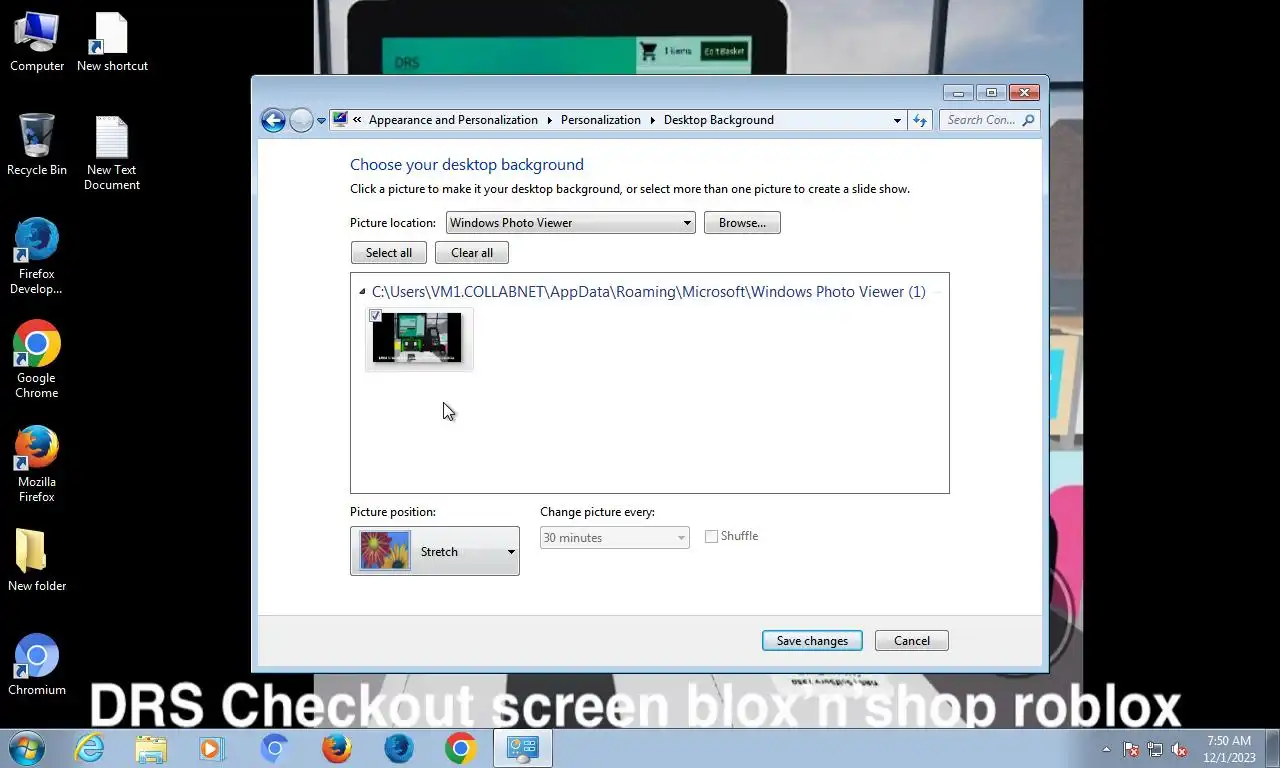Click the Control Panel taskbar button
Viewport: 1280px width, 768px height.
(523, 748)
